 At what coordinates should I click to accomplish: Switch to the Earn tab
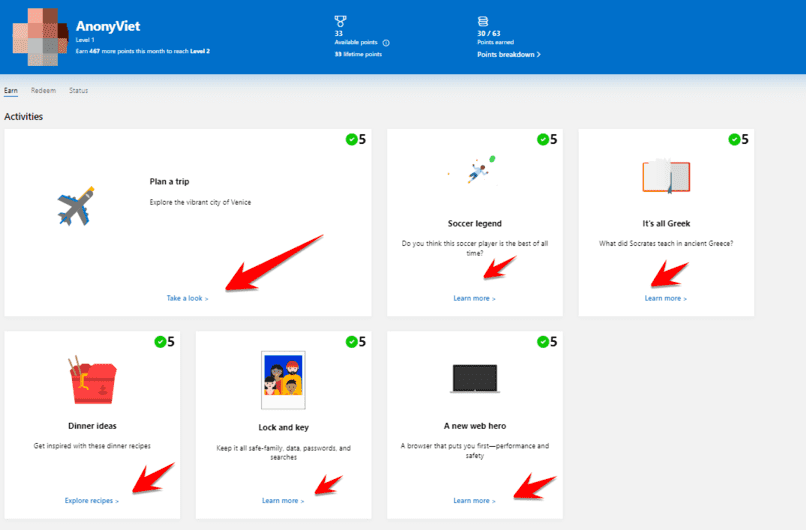point(11,90)
